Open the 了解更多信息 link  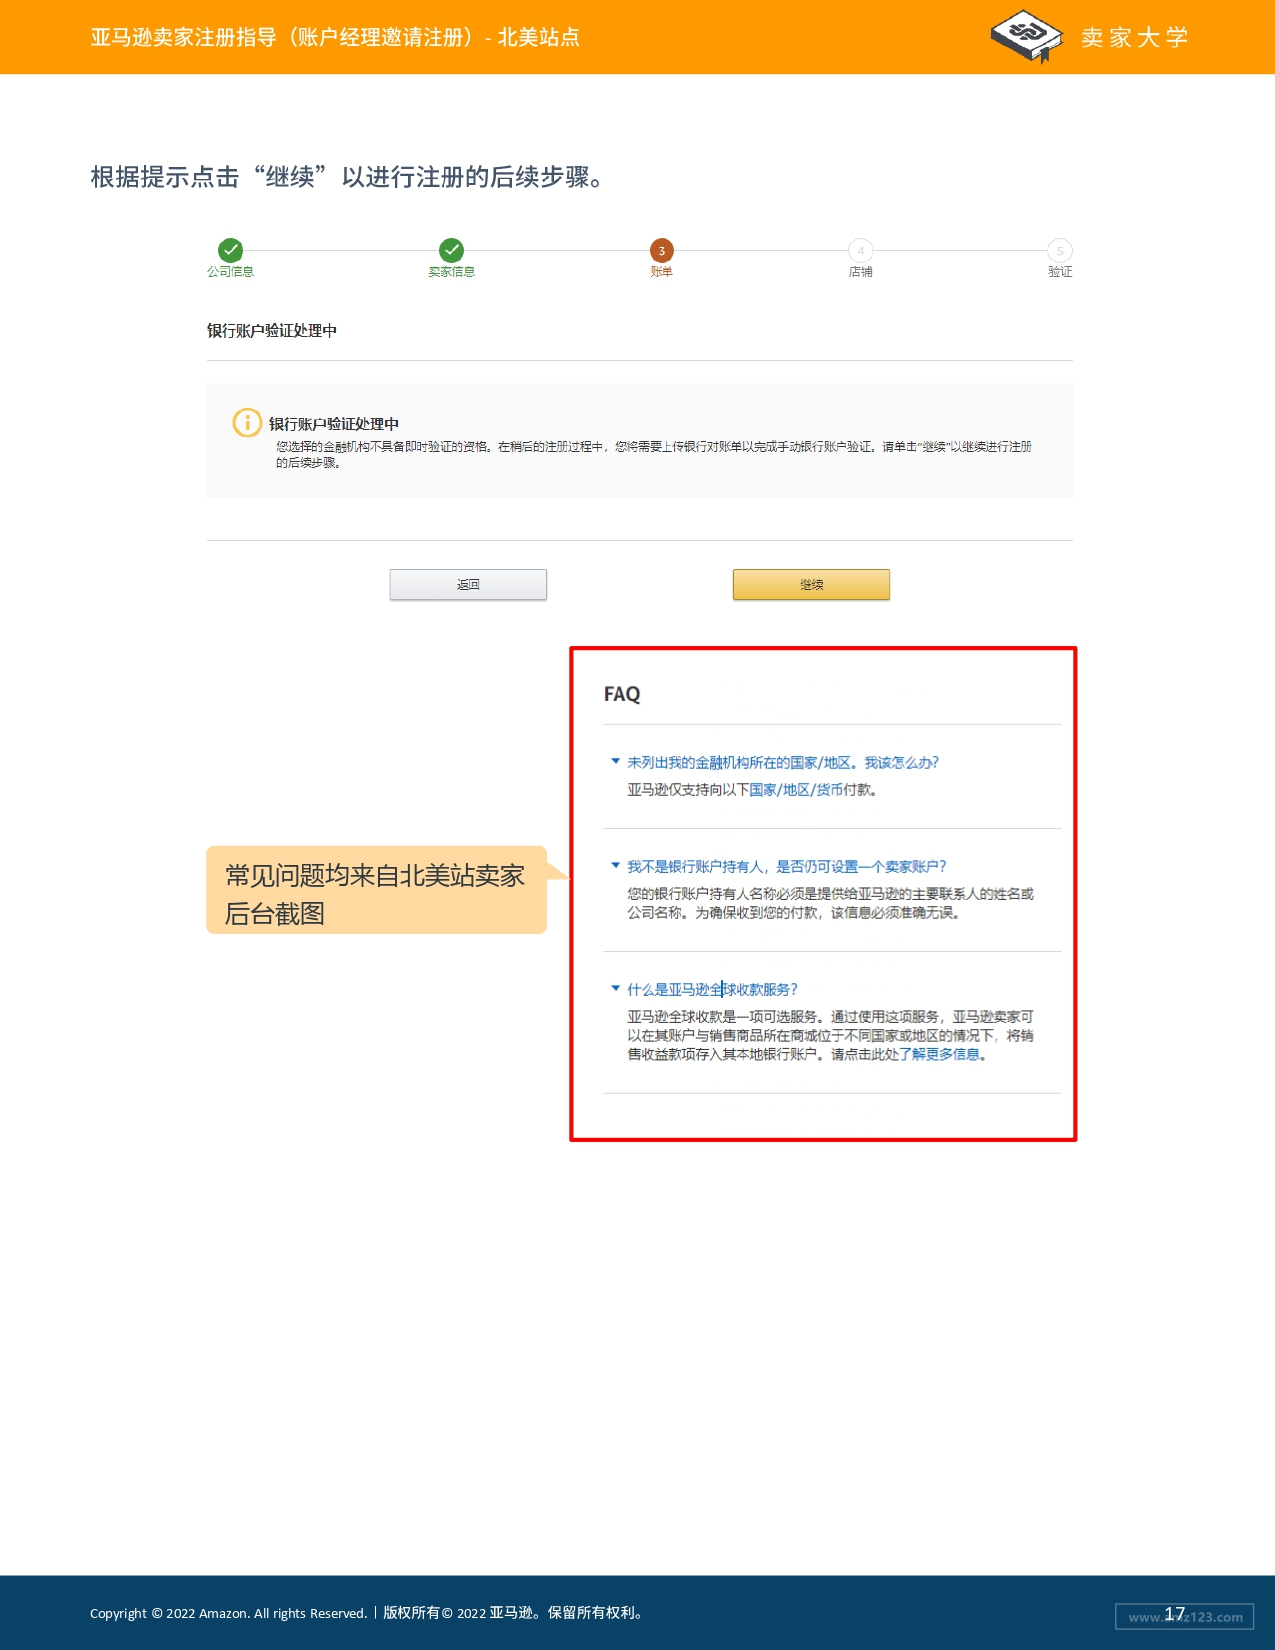tap(940, 1054)
